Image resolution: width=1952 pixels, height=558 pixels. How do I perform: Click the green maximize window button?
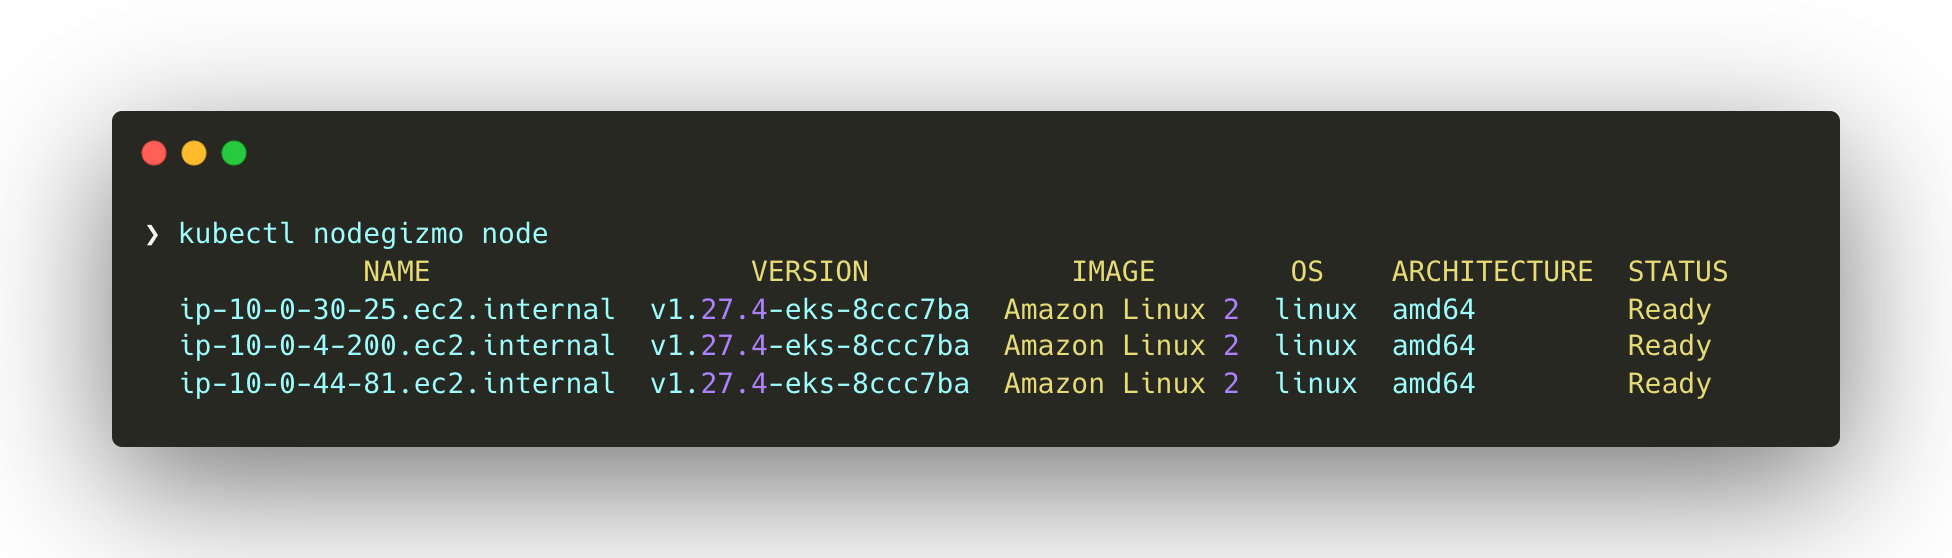[x=234, y=153]
